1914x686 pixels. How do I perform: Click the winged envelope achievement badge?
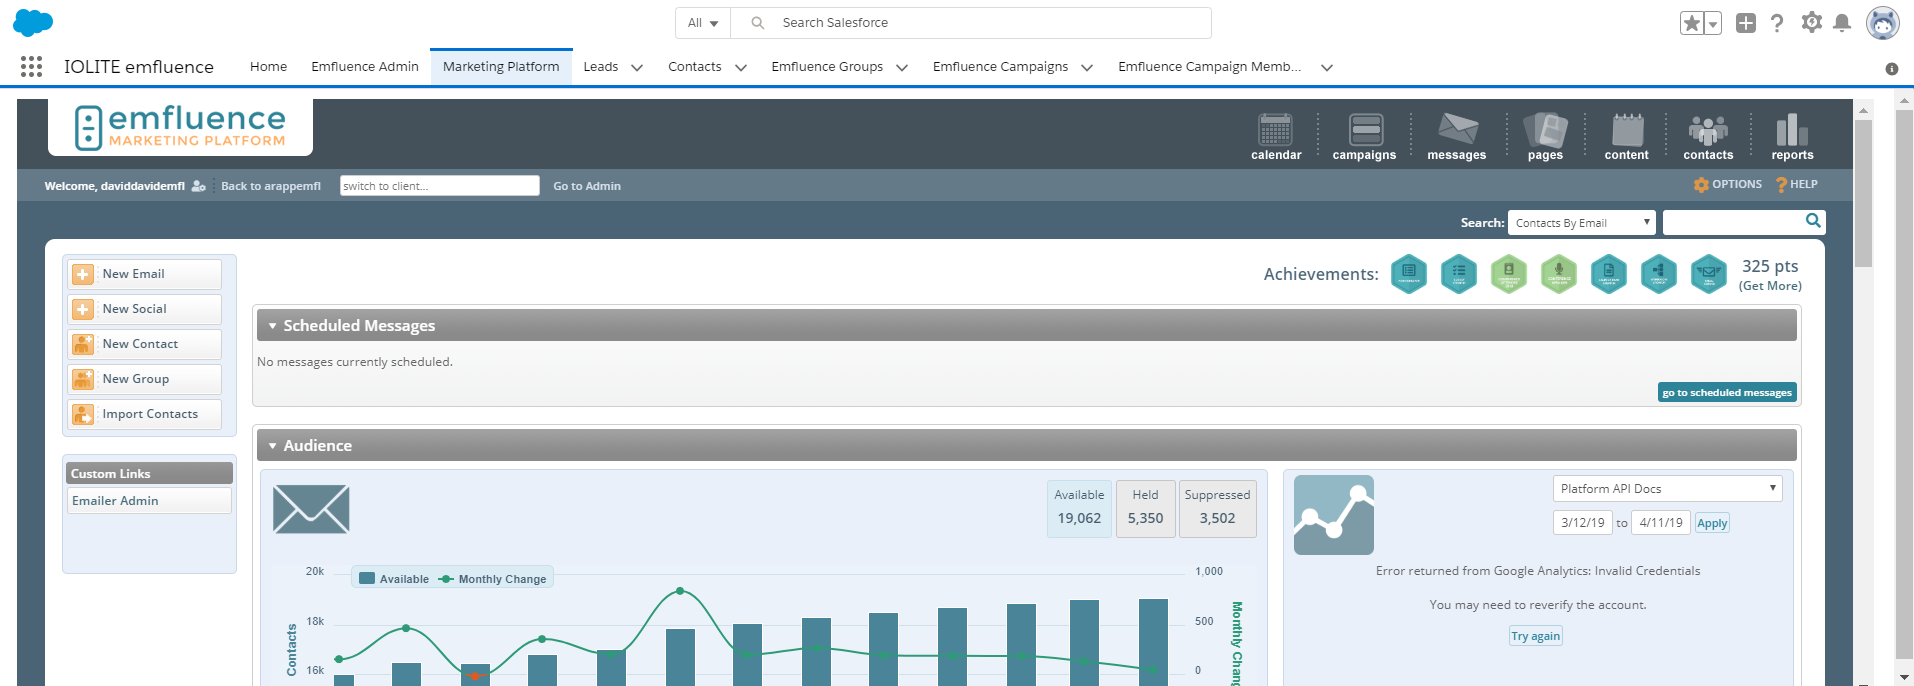click(x=1708, y=273)
